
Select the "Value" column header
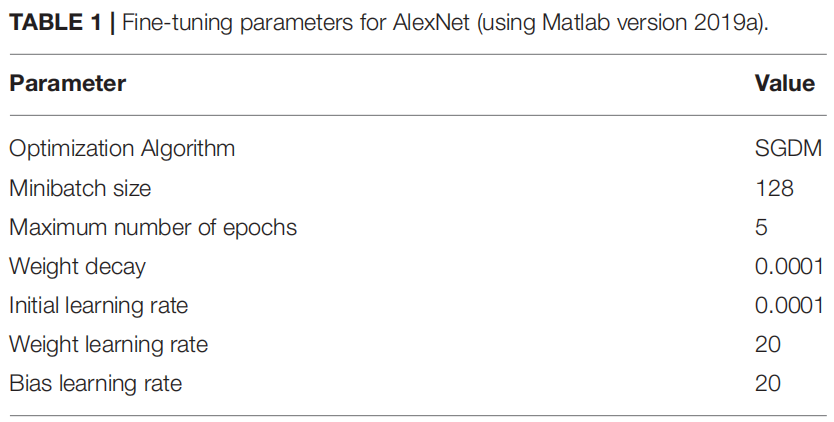point(785,83)
